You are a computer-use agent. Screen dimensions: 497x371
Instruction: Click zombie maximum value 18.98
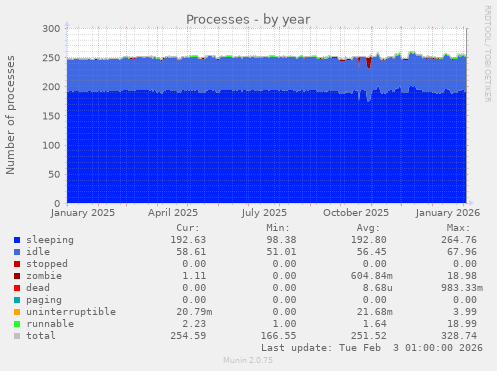(x=462, y=276)
